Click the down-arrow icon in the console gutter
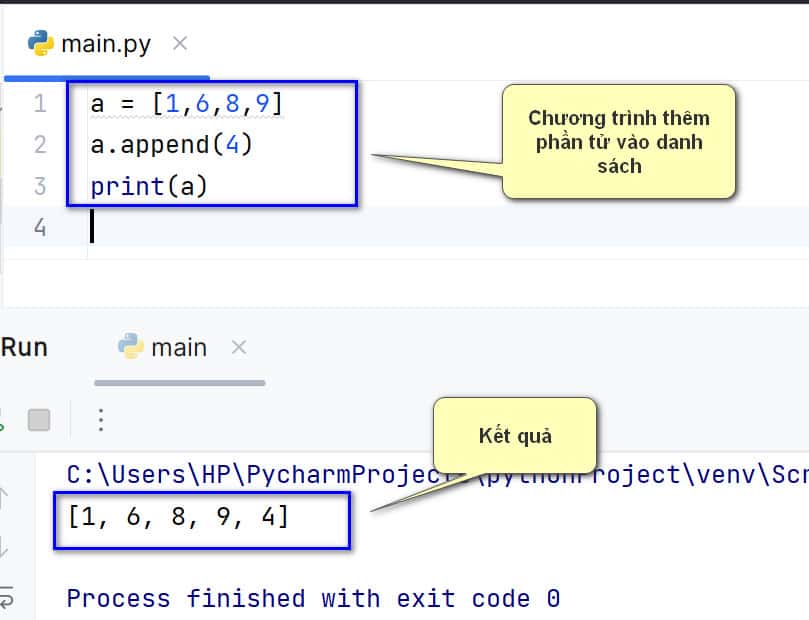 click(4, 548)
